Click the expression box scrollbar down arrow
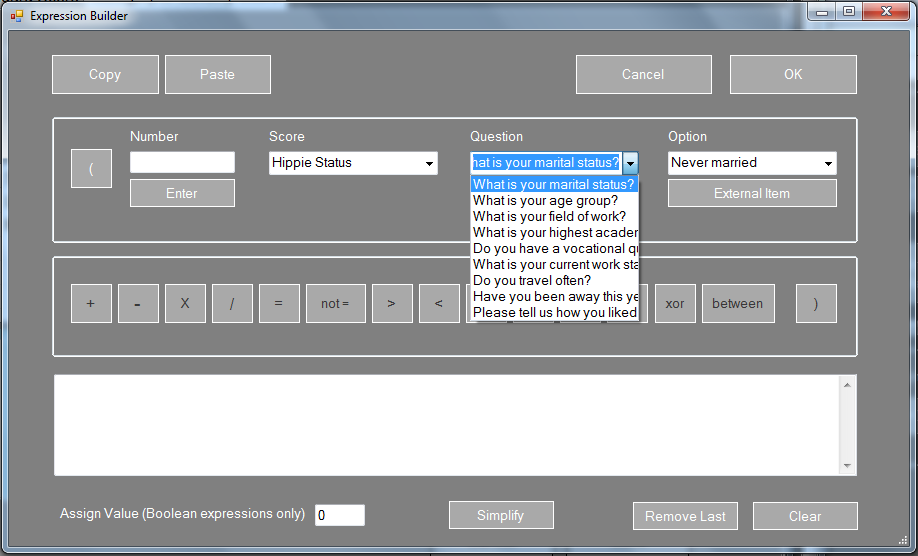The image size is (918, 556). [x=849, y=466]
